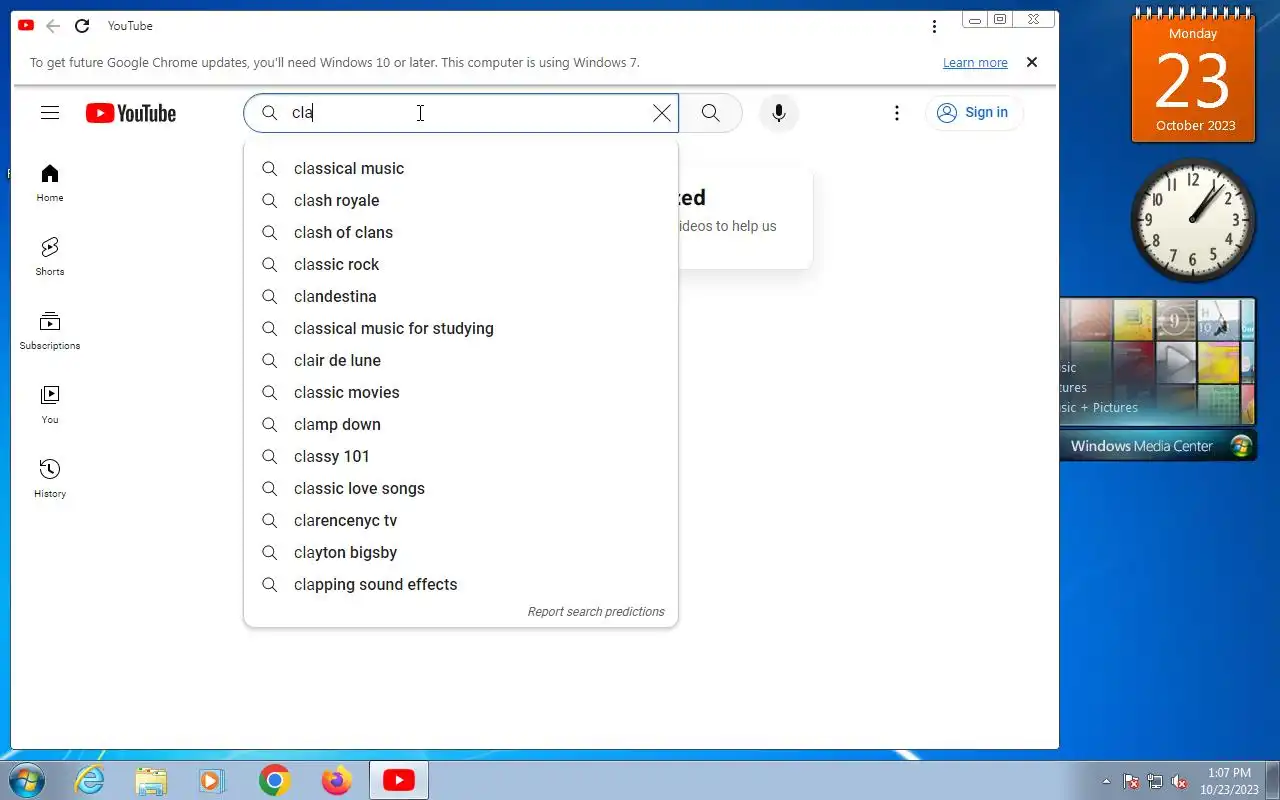Open Windows Explorer folder on taskbar
Viewport: 1280px width, 800px height.
tap(151, 780)
